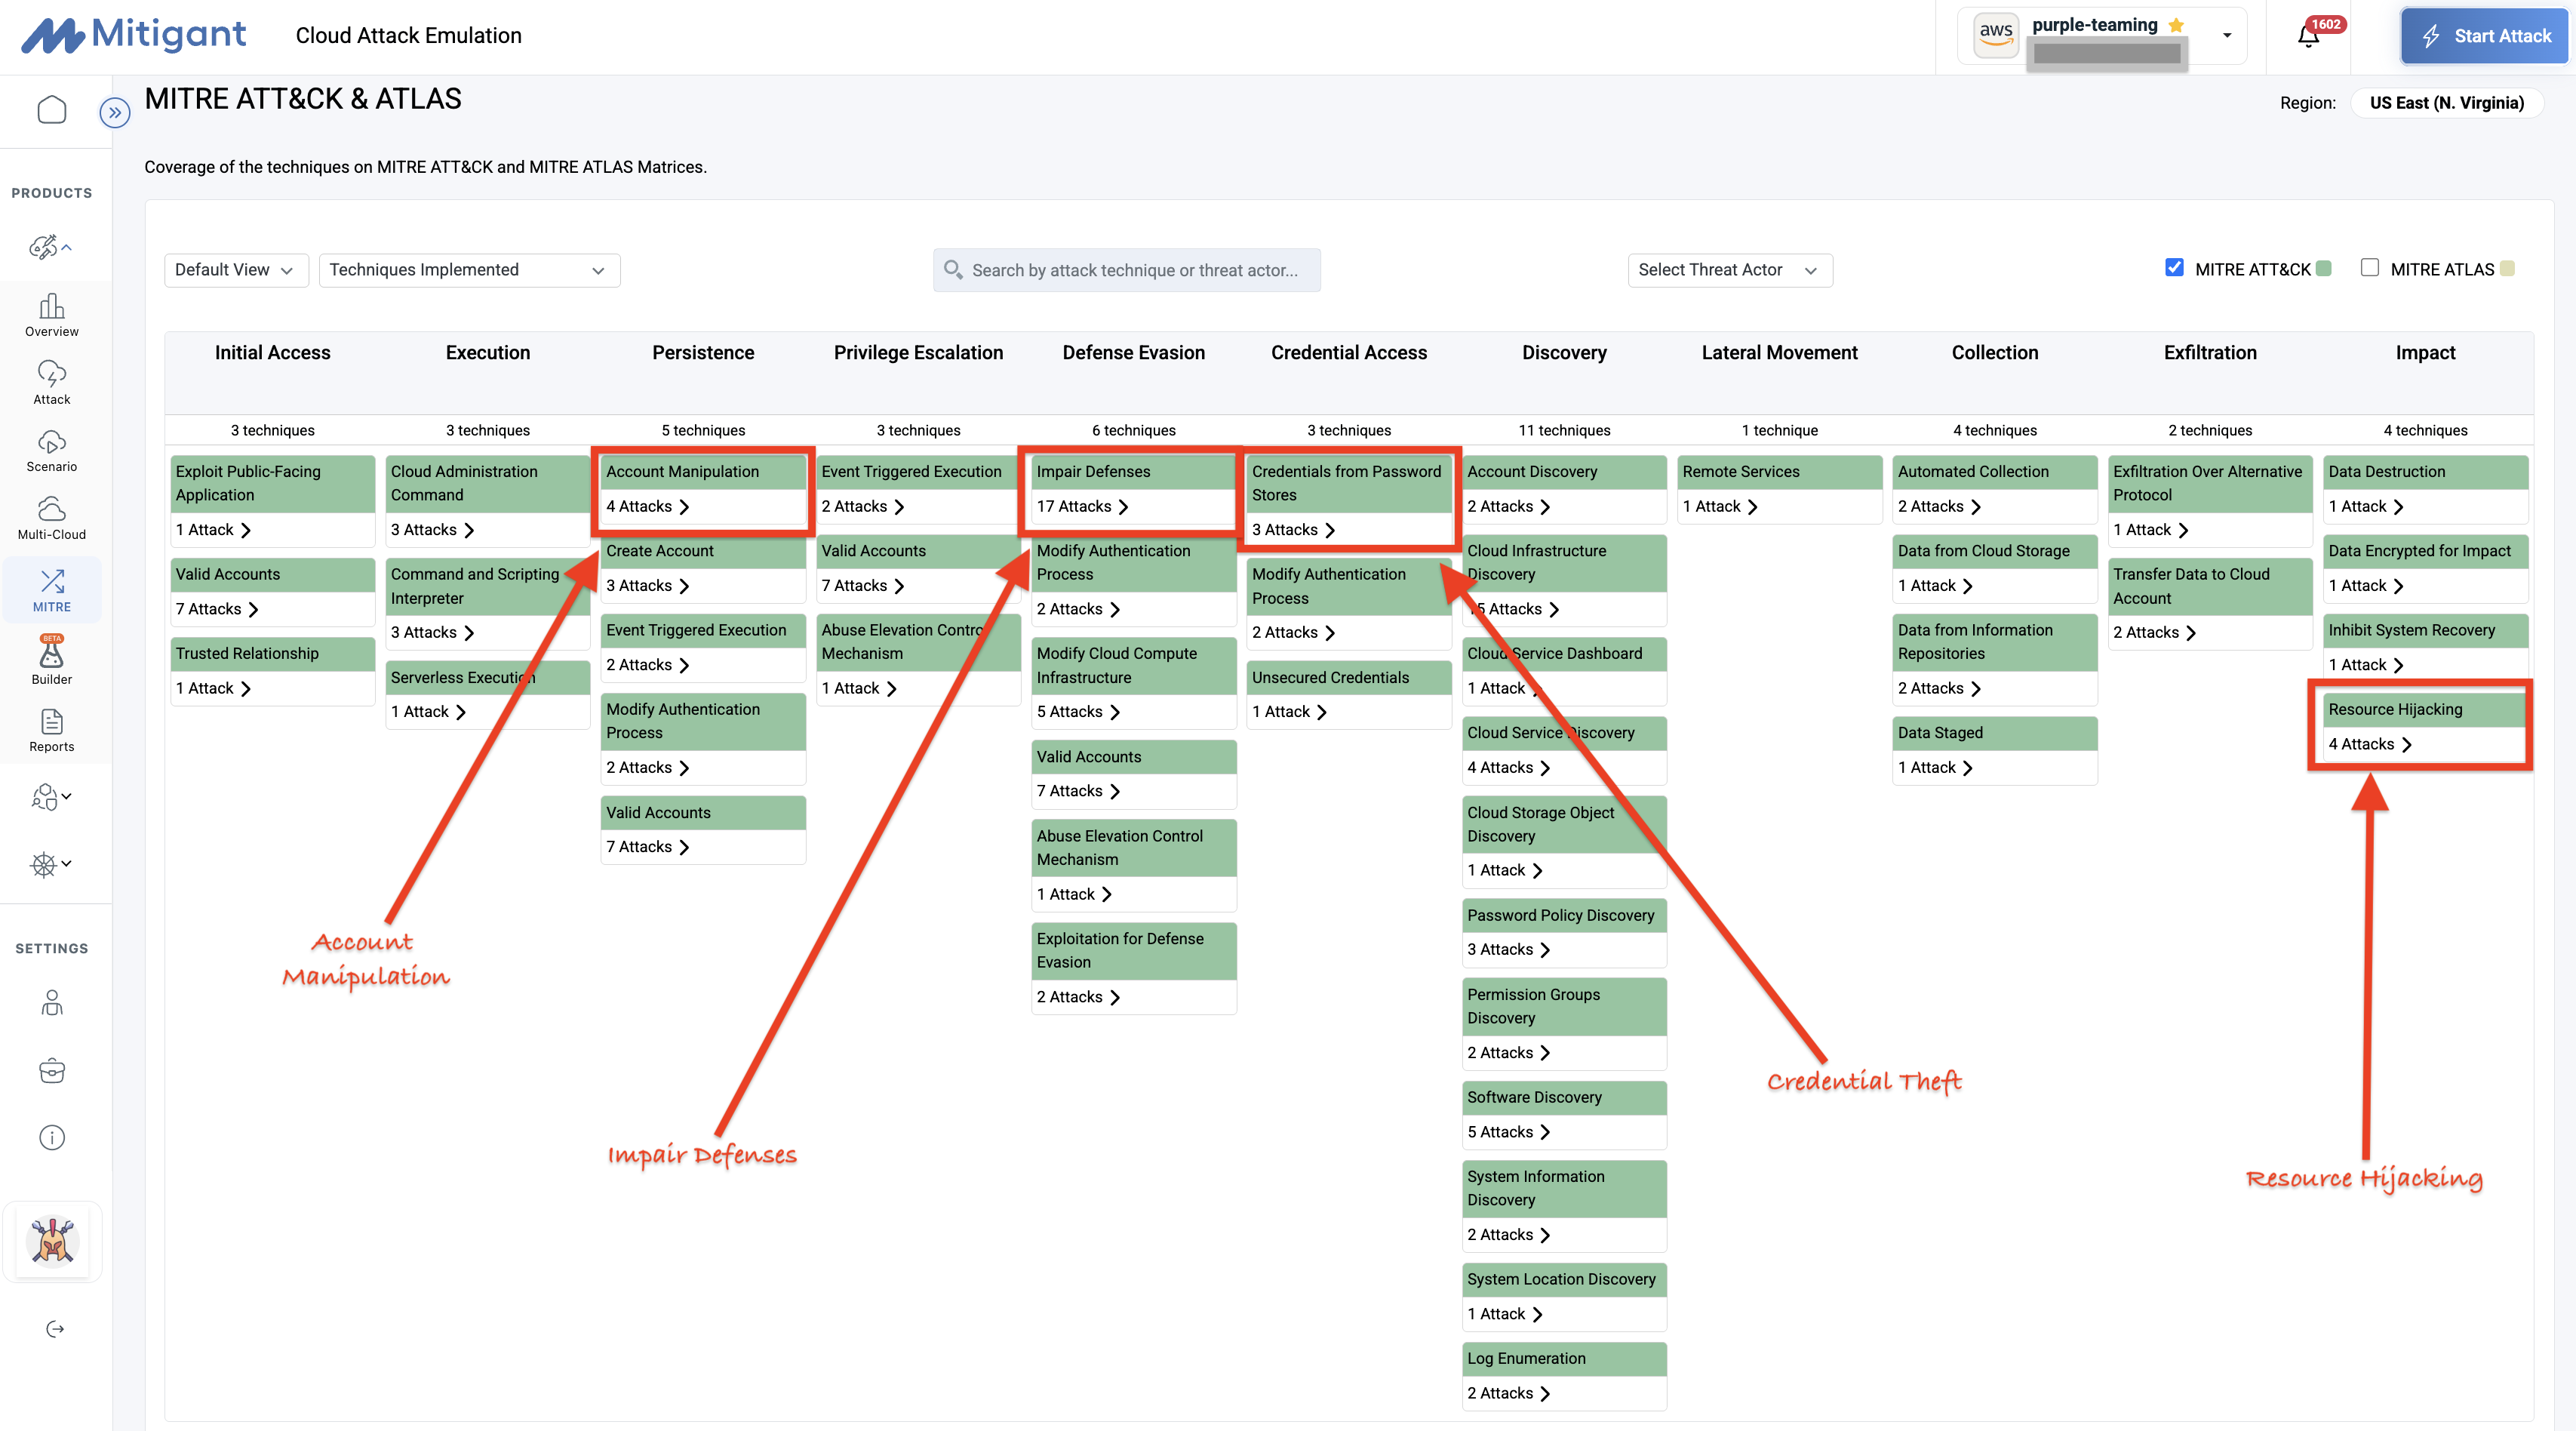Screen dimensions: 2576x1431
Task: Open the Reports sidebar icon
Action: pyautogui.click(x=51, y=729)
